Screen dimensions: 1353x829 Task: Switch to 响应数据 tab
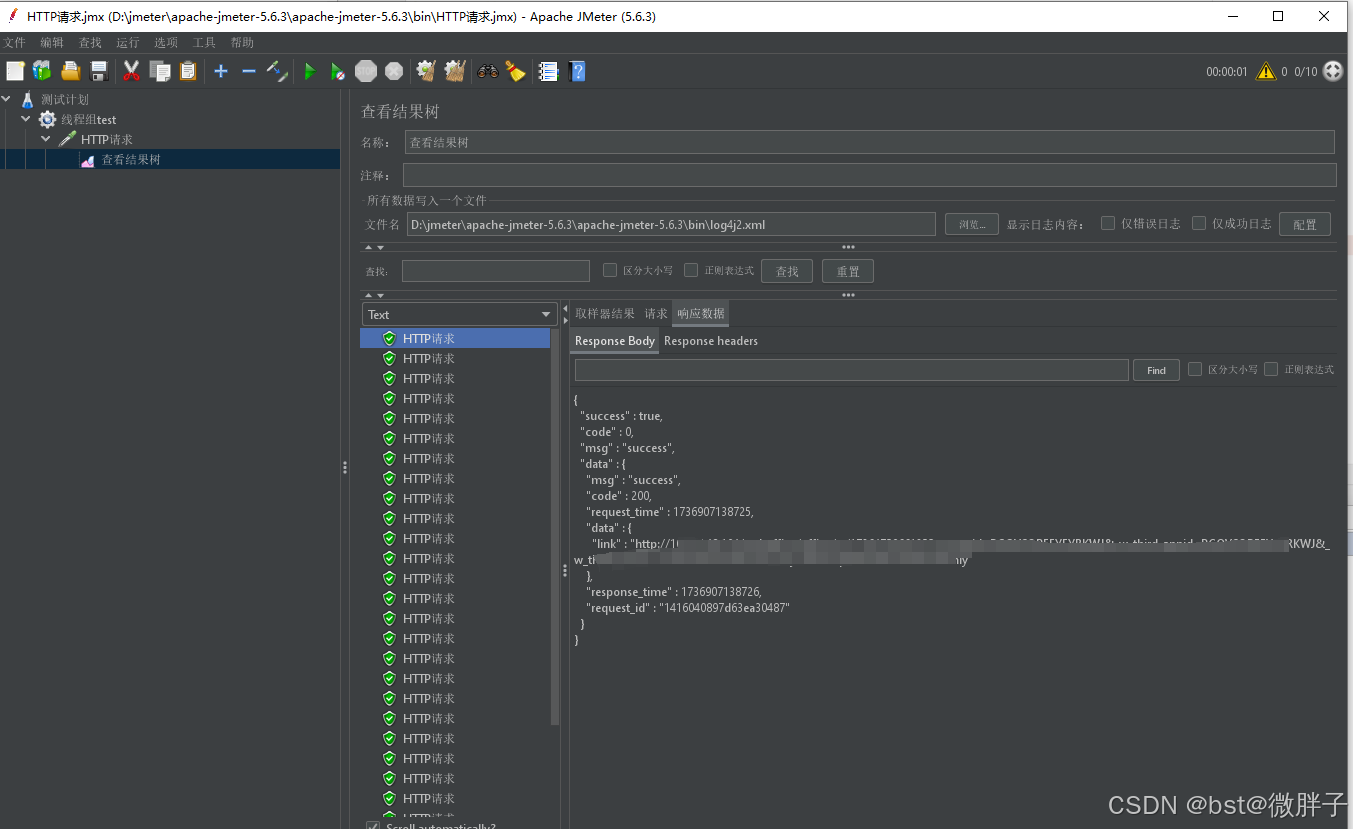pos(701,314)
